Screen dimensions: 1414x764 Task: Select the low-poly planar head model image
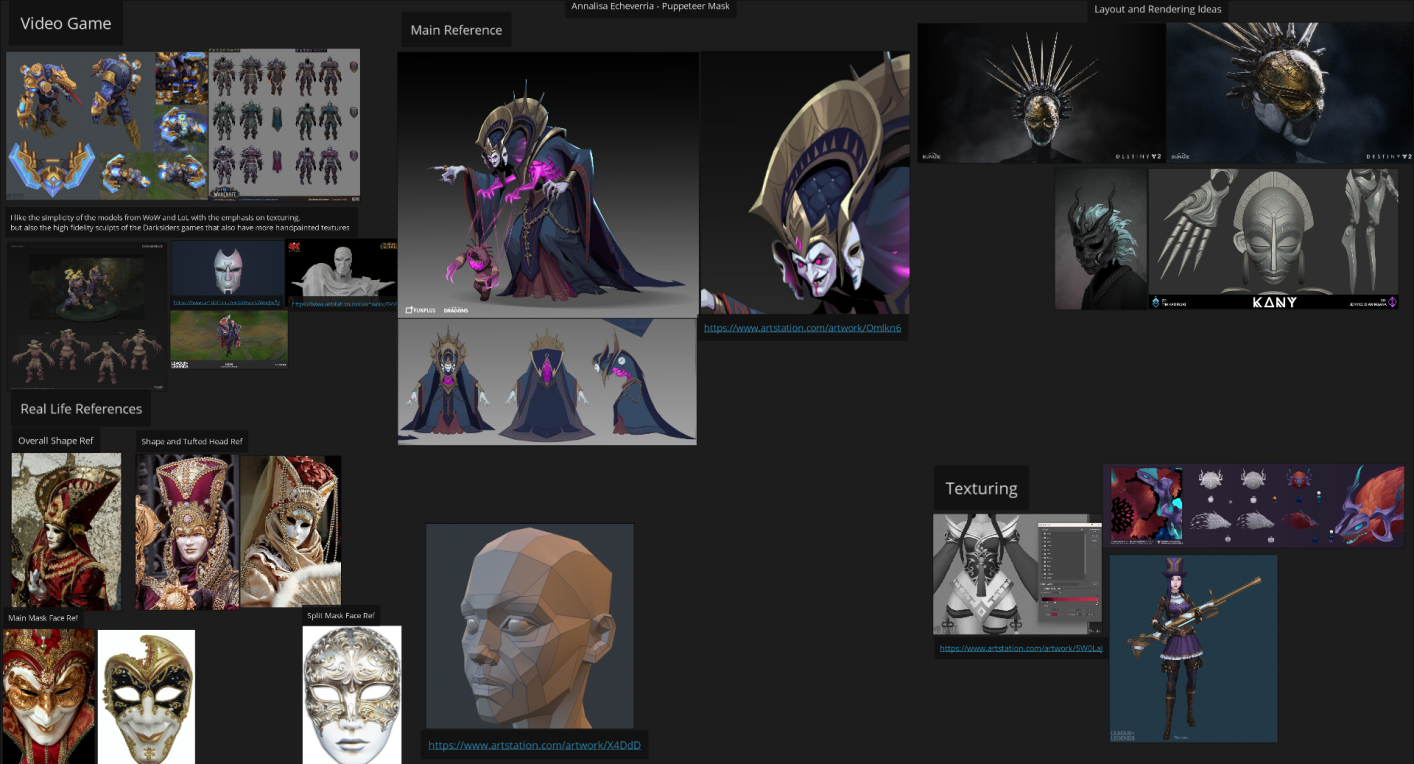[x=530, y=626]
